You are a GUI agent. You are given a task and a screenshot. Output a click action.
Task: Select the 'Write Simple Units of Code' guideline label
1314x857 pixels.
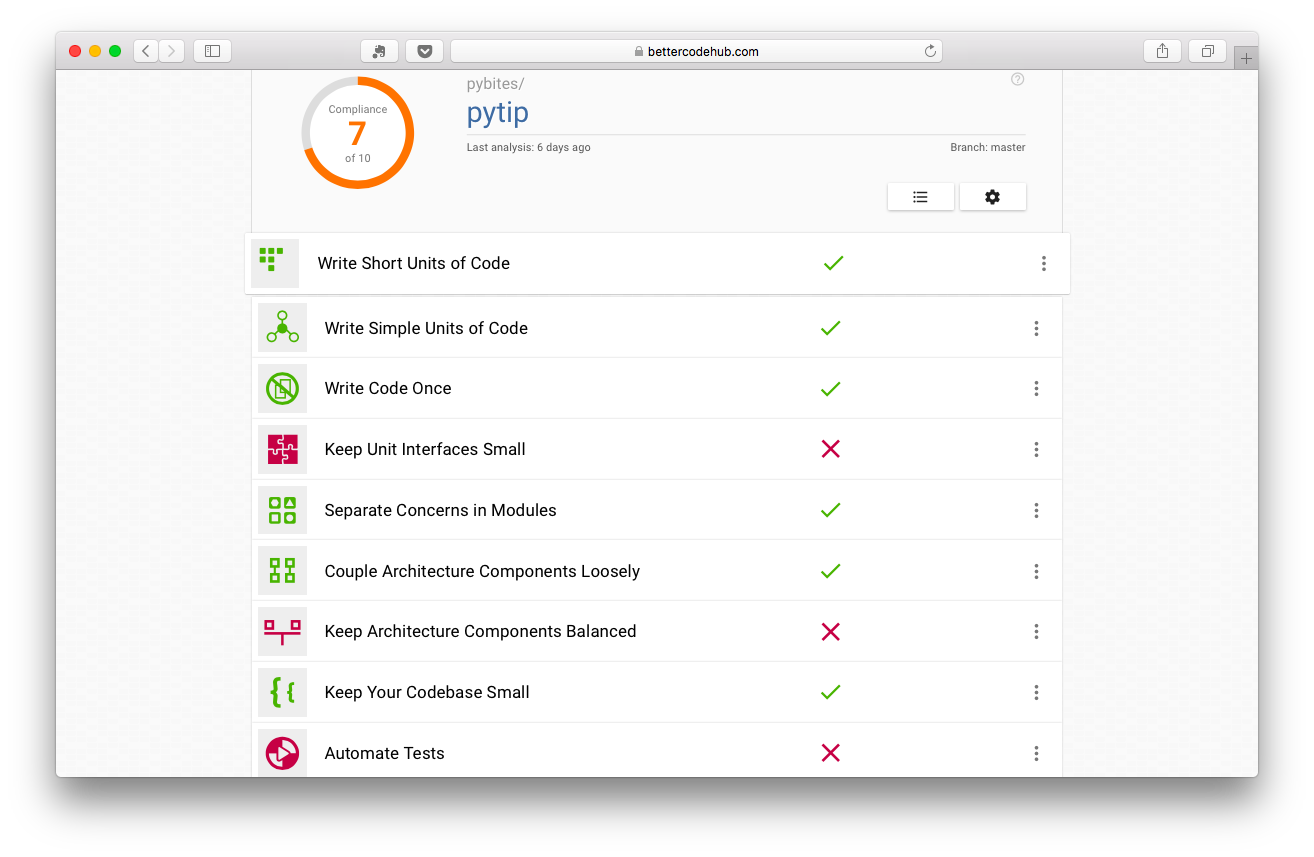(426, 328)
